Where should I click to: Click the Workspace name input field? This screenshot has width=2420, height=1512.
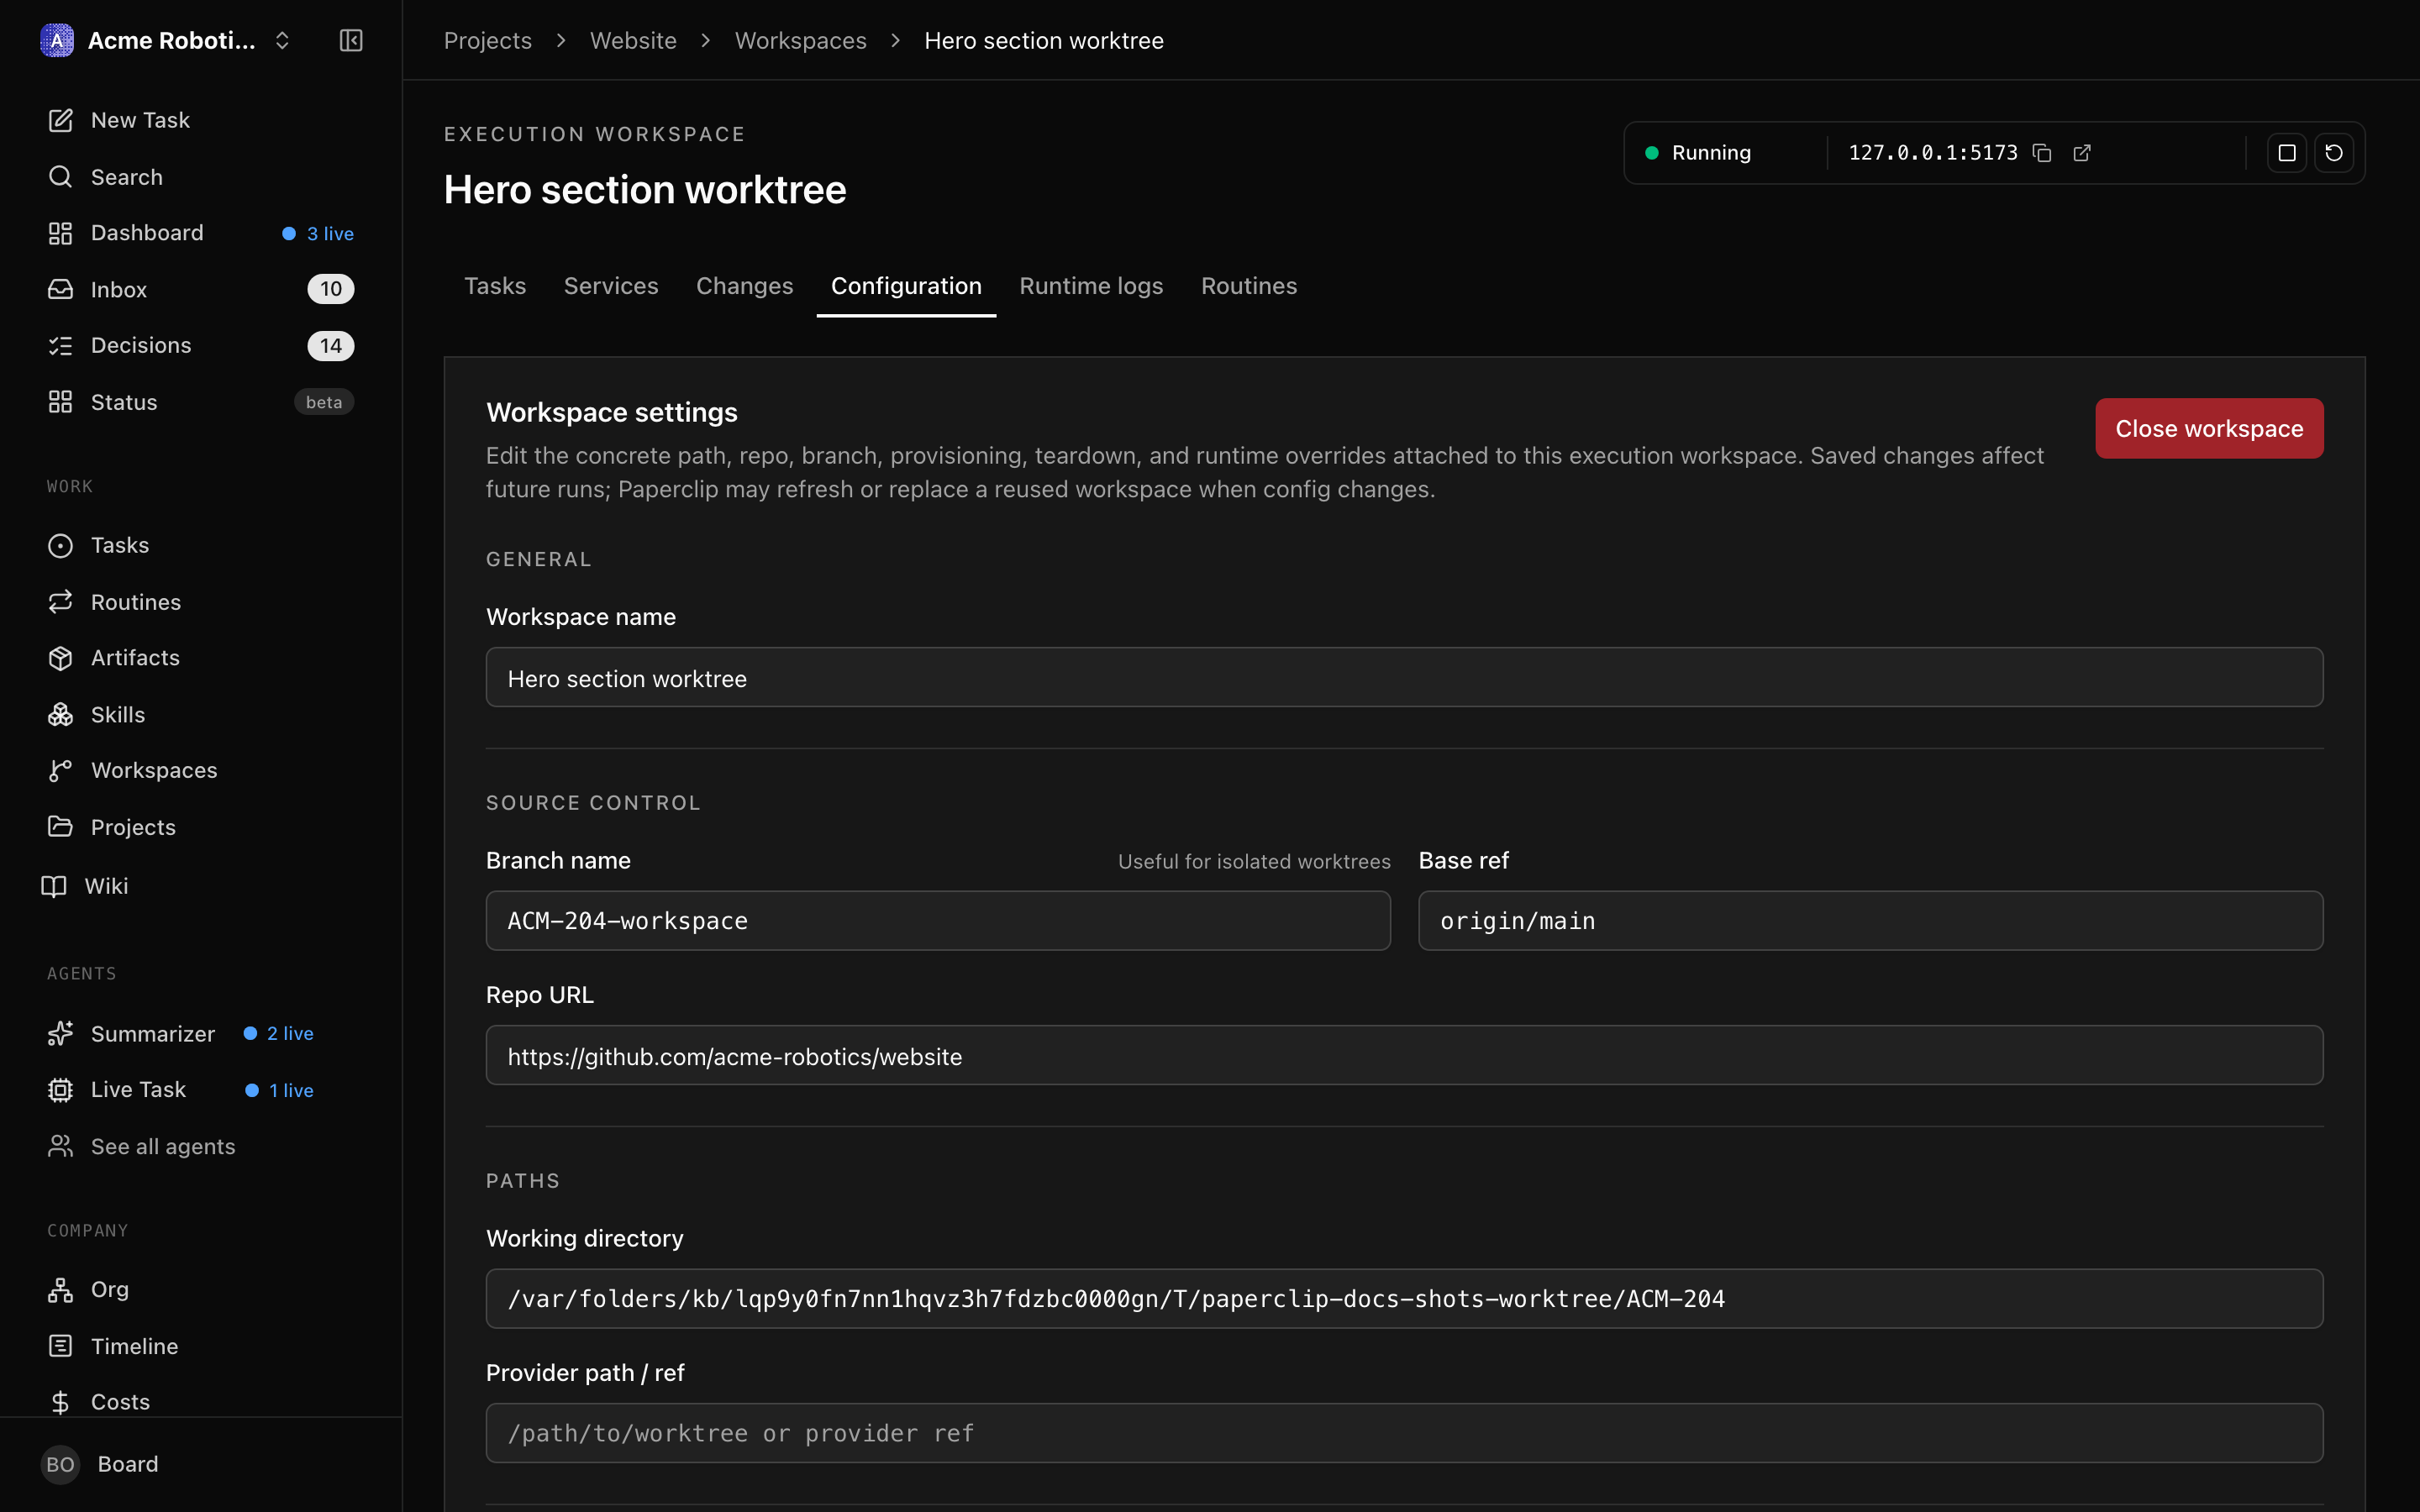coord(1404,677)
